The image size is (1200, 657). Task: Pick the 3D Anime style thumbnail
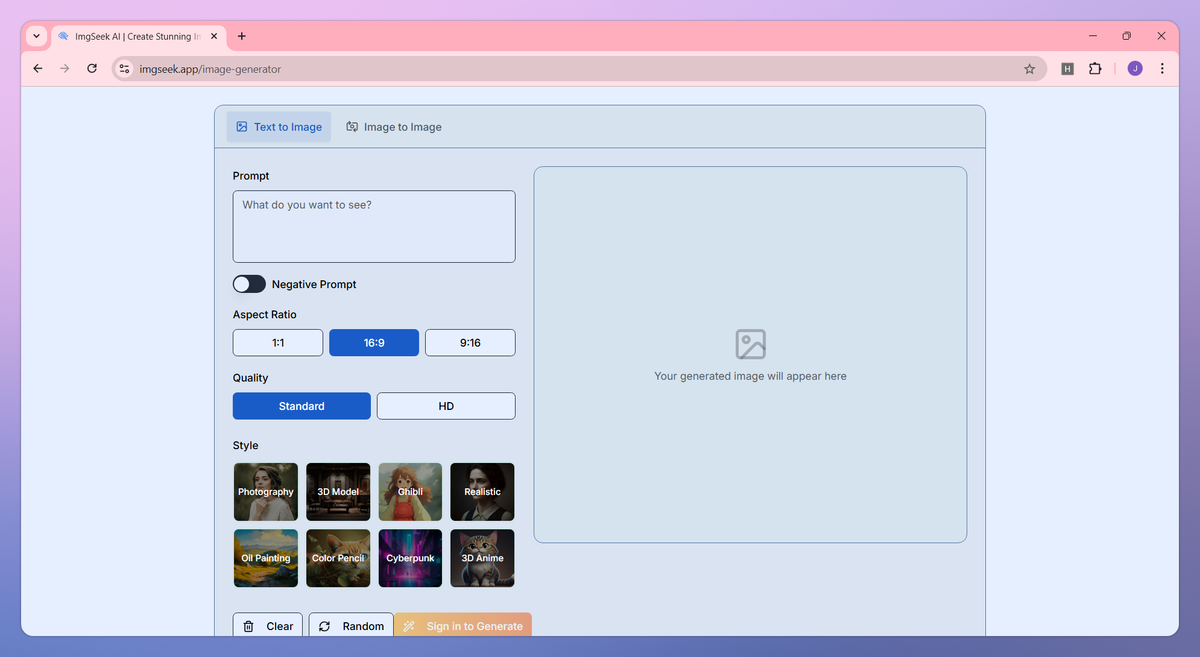[x=482, y=558]
